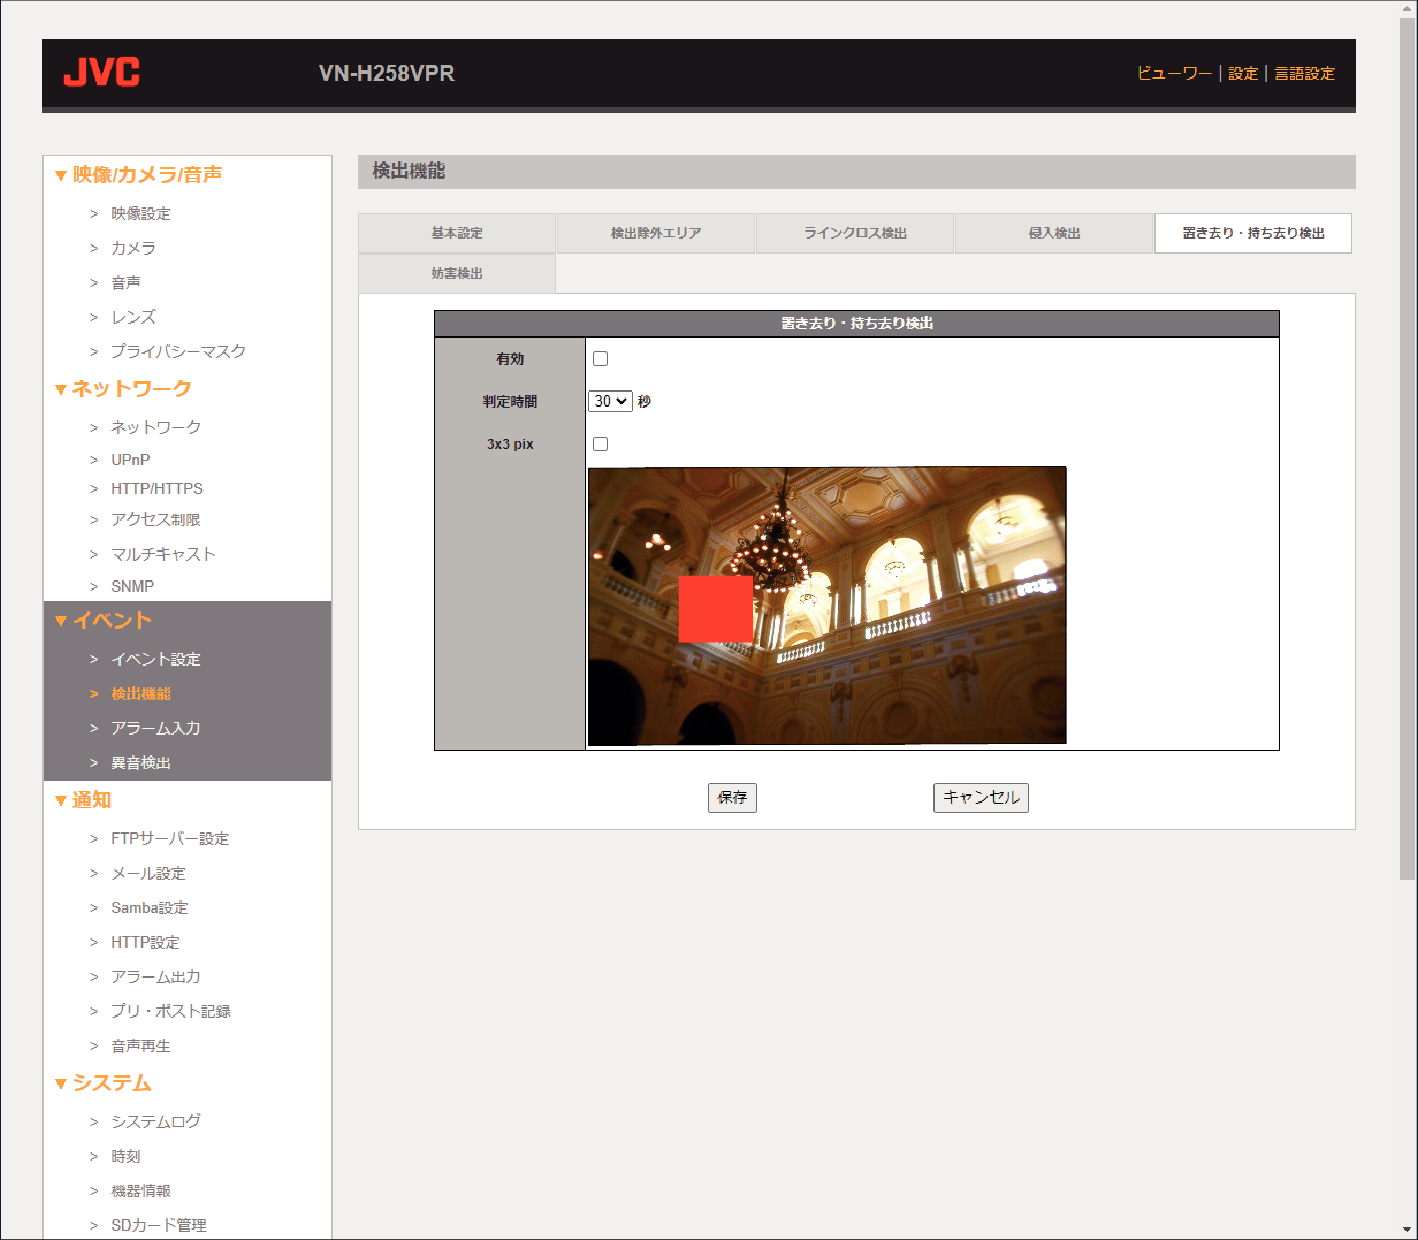Select 検出機能 in the sidebar
Image resolution: width=1418 pixels, height=1240 pixels.
pos(141,694)
